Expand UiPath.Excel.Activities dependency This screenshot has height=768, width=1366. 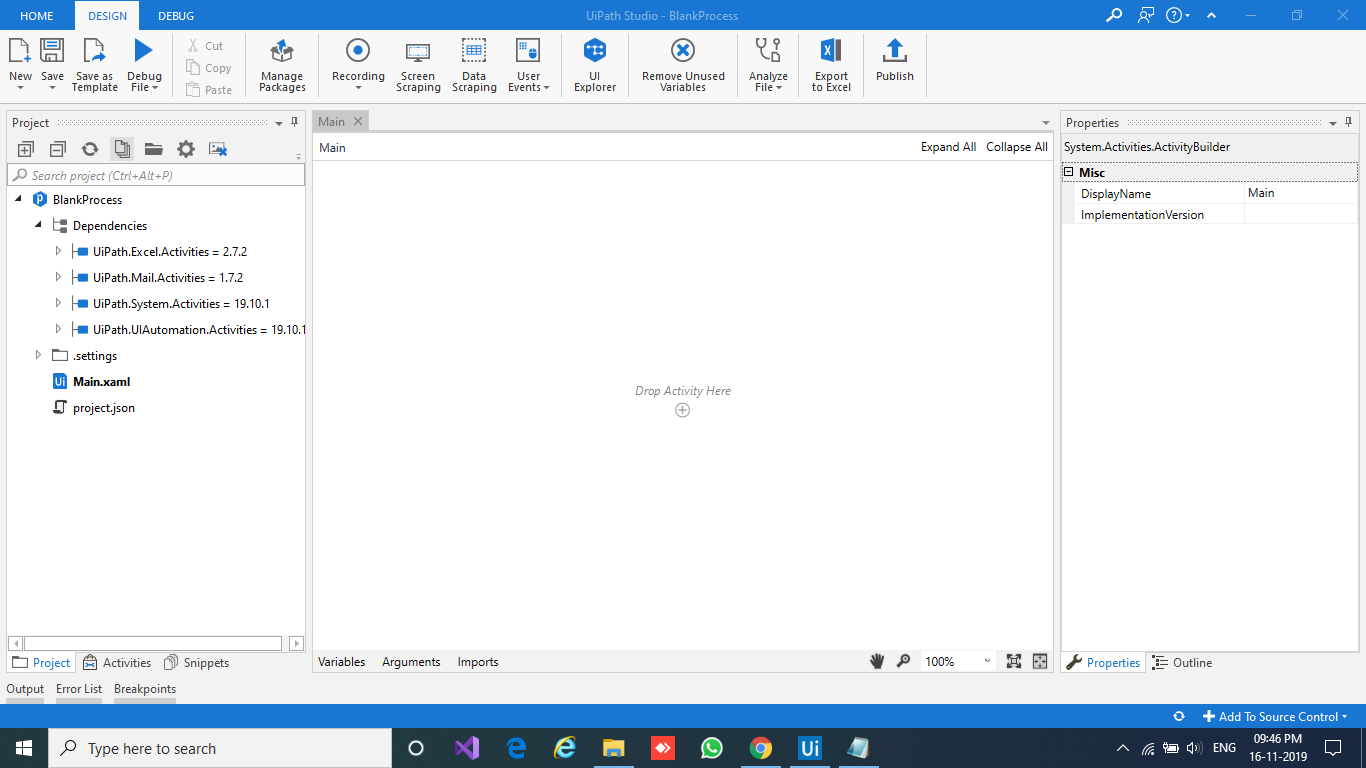point(58,251)
